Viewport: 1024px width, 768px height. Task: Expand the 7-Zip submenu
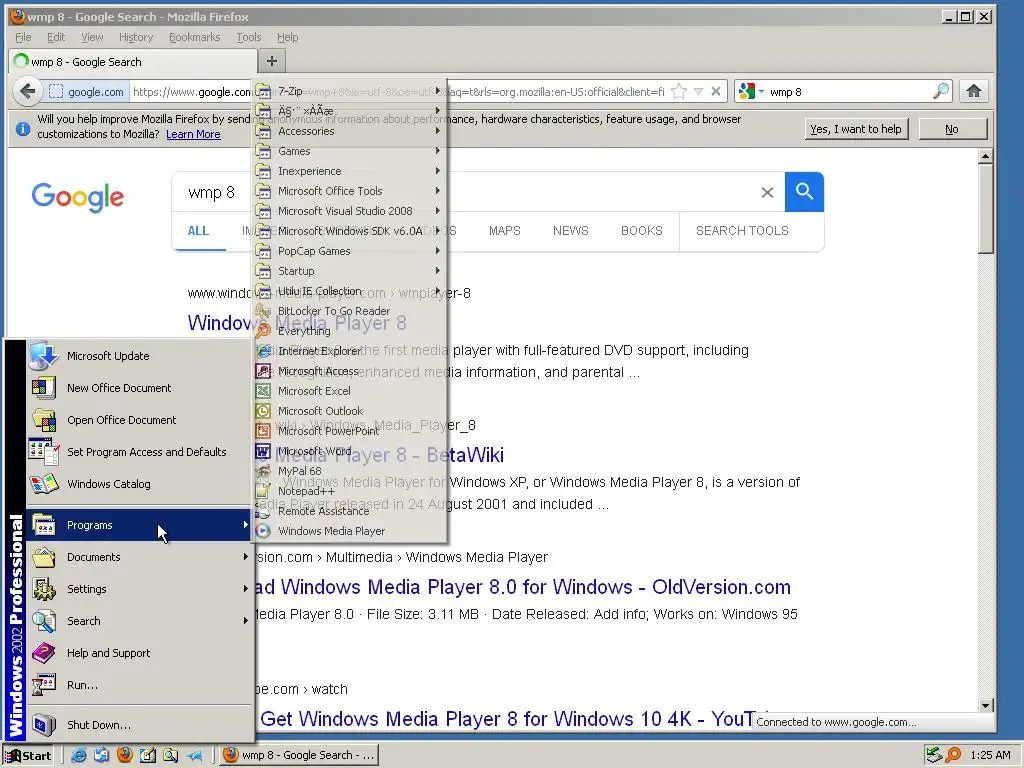click(x=349, y=91)
